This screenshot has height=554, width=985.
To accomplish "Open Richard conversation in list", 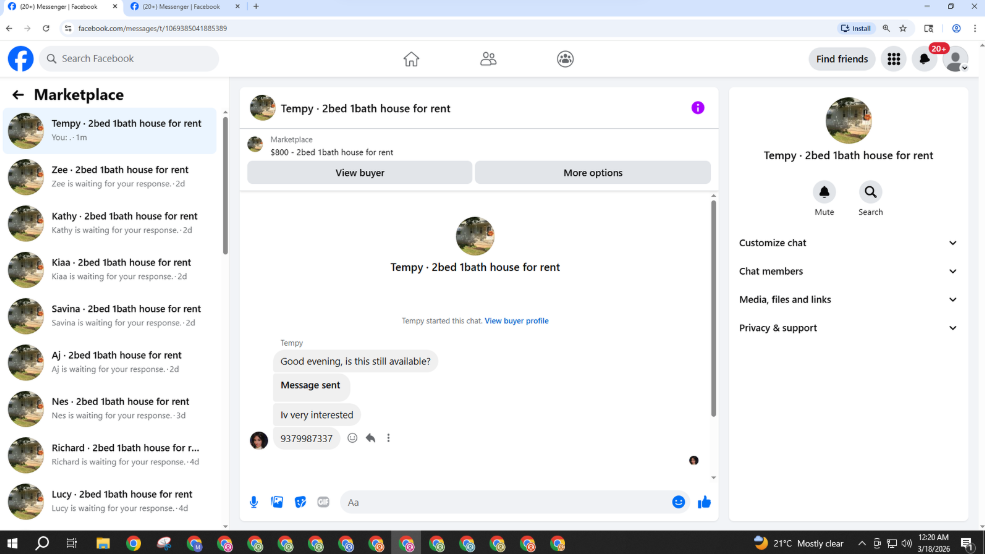I will [x=110, y=456].
